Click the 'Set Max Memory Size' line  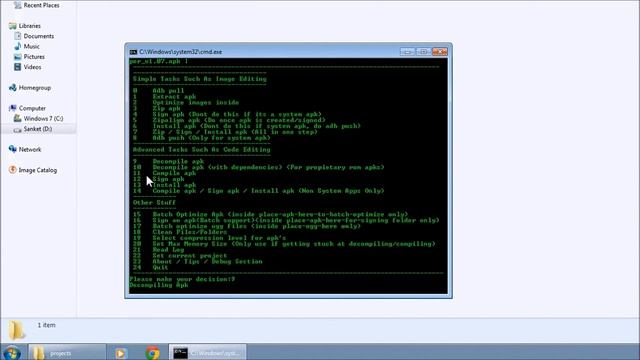[284, 244]
